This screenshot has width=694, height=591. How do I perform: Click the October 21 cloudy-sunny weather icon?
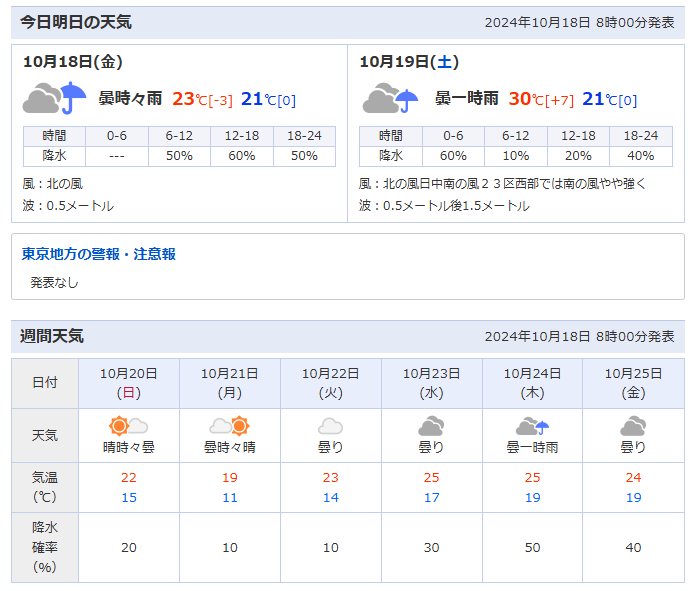[x=229, y=426]
